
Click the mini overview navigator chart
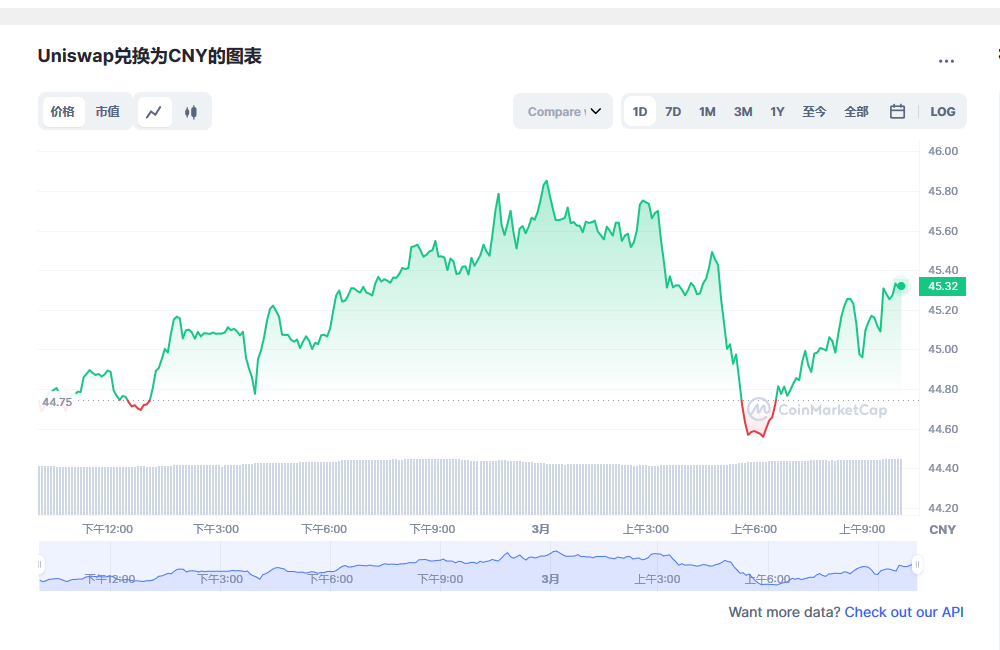tap(478, 566)
